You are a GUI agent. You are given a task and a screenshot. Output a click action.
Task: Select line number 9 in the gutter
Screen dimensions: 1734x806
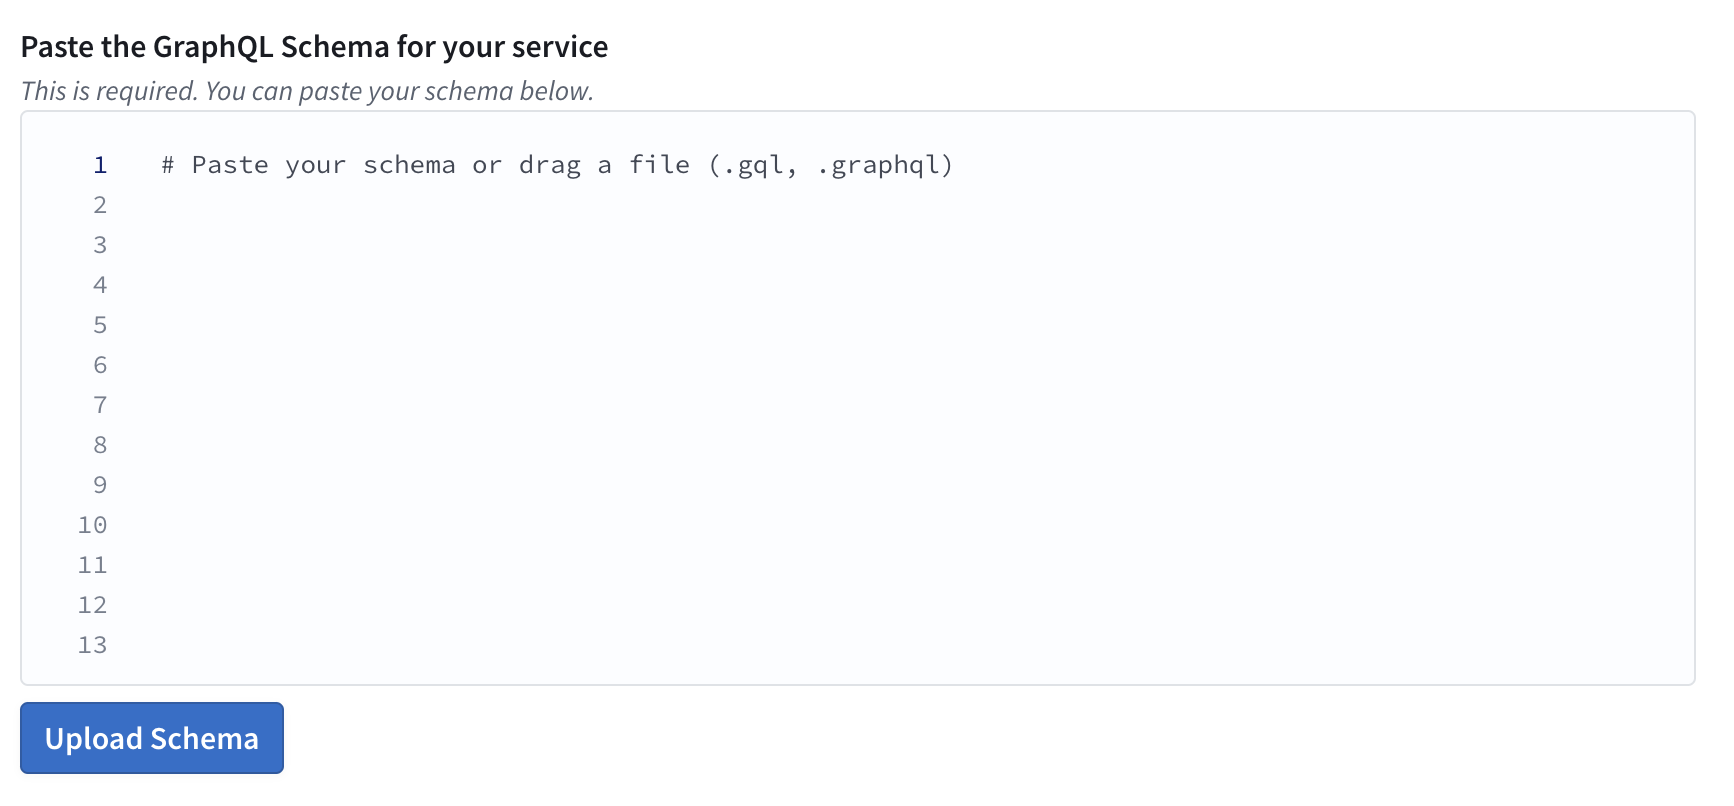(x=99, y=485)
